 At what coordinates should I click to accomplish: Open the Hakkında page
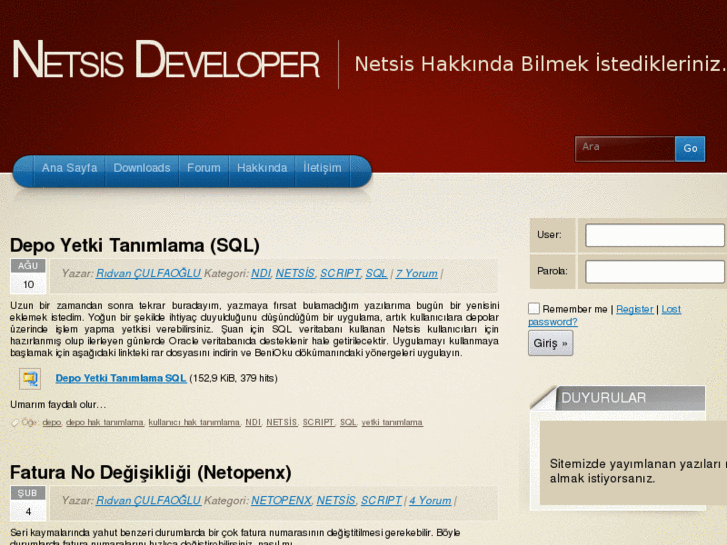pyautogui.click(x=262, y=168)
